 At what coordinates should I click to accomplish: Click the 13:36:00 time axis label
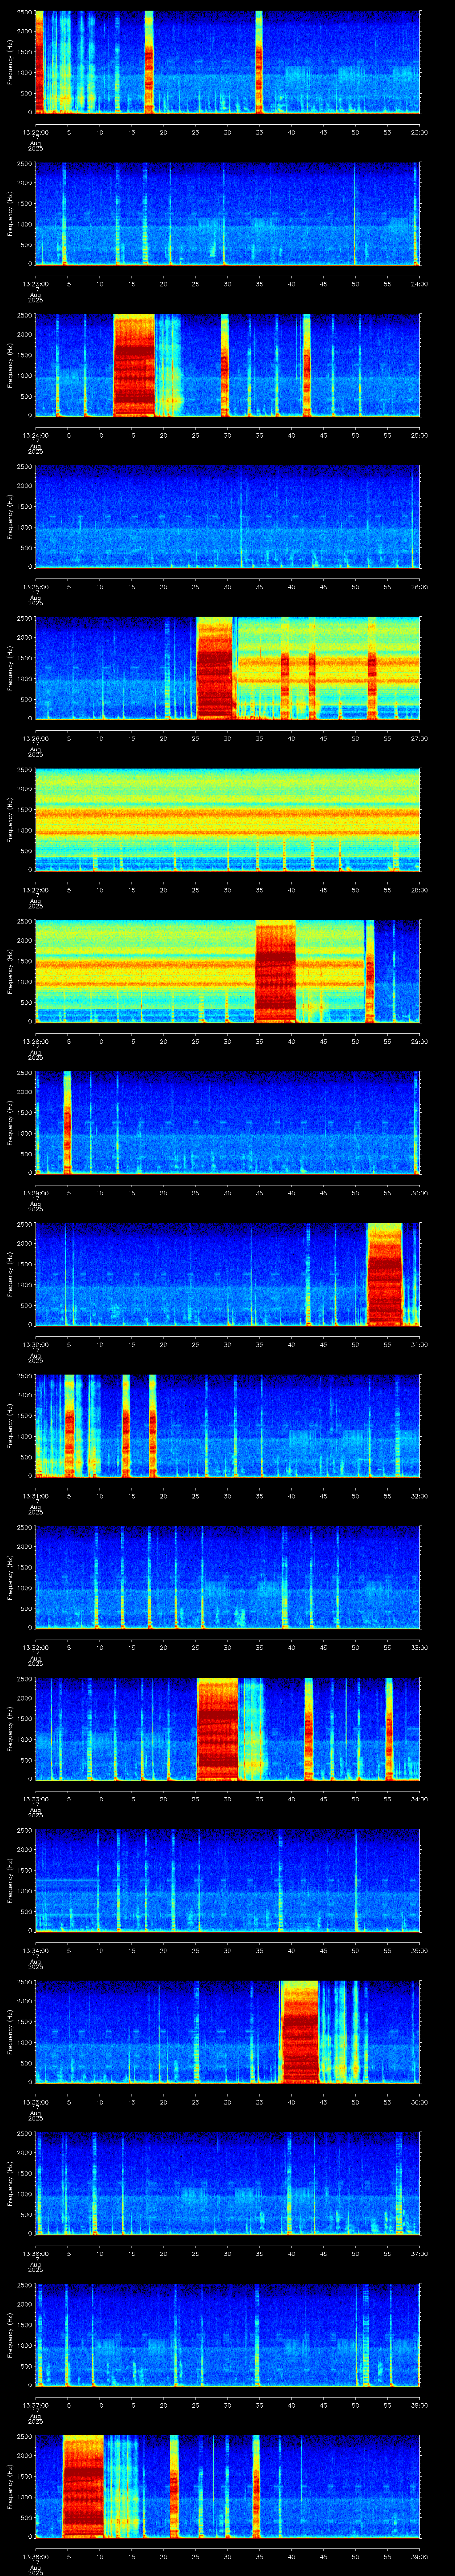(x=35, y=2253)
